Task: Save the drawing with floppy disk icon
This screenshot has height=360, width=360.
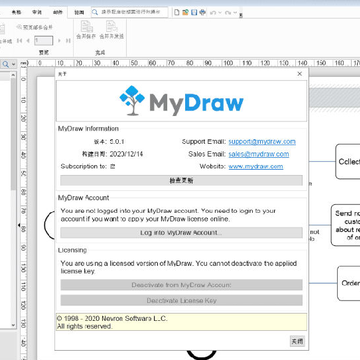Action: click(x=194, y=13)
